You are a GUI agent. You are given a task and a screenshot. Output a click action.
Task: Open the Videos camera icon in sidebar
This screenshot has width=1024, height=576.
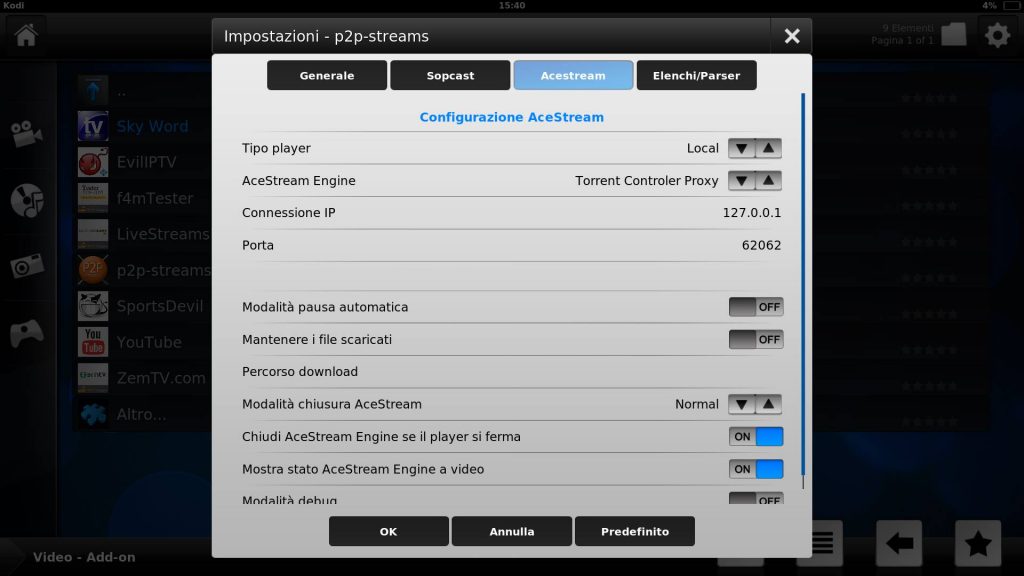[x=27, y=133]
